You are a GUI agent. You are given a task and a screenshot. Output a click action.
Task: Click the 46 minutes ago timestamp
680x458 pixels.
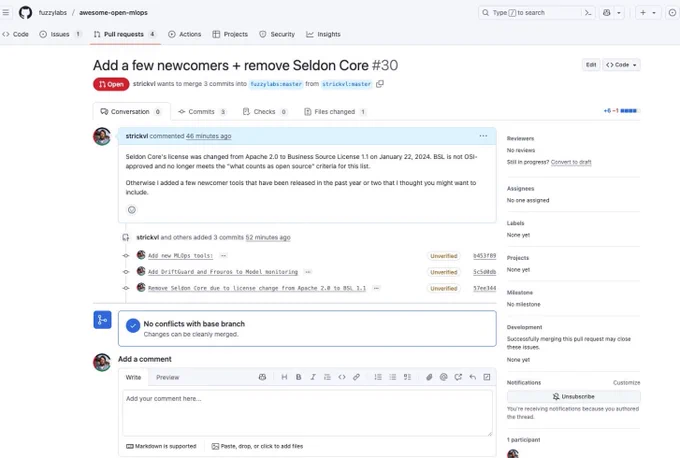[x=208, y=136]
